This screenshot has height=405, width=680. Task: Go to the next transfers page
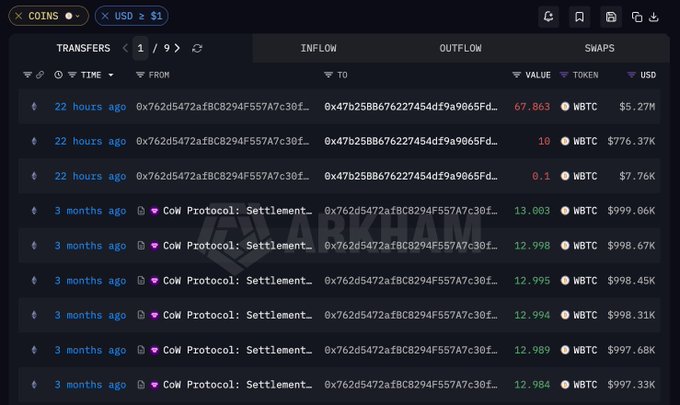[x=177, y=48]
